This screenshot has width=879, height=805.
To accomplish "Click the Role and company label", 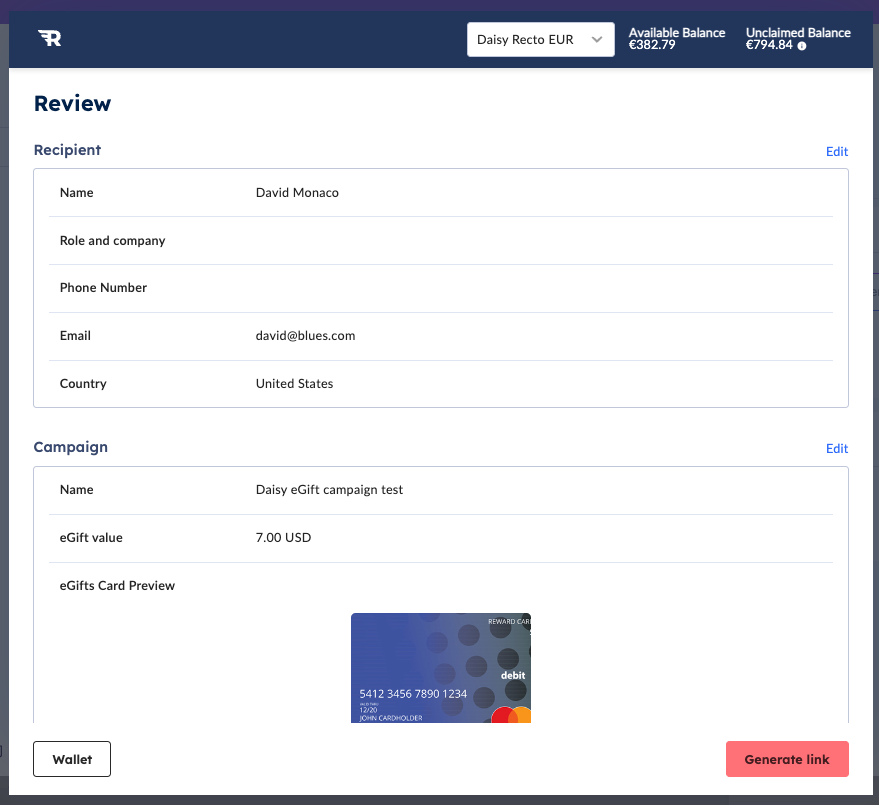I will [113, 240].
